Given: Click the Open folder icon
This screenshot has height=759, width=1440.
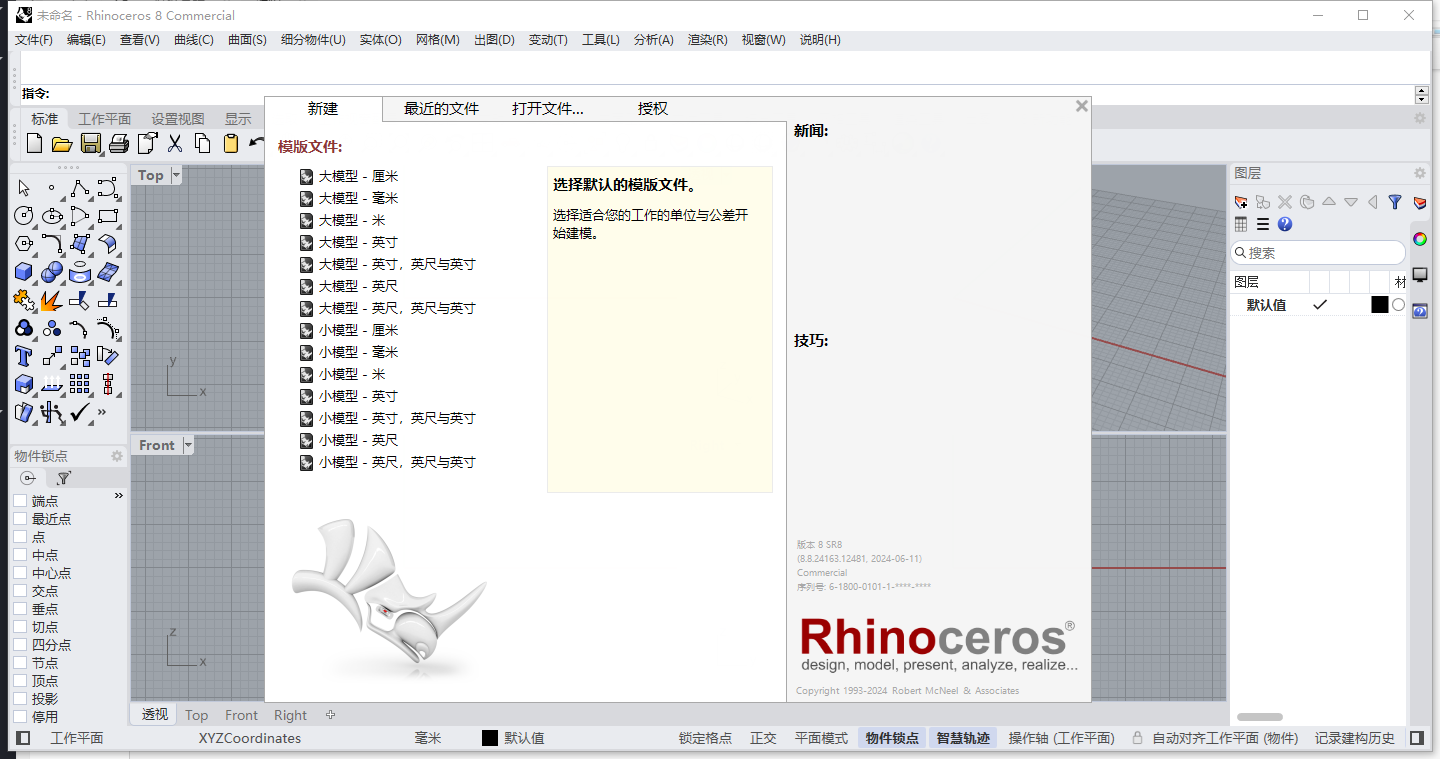Looking at the screenshot, I should coord(61,143).
